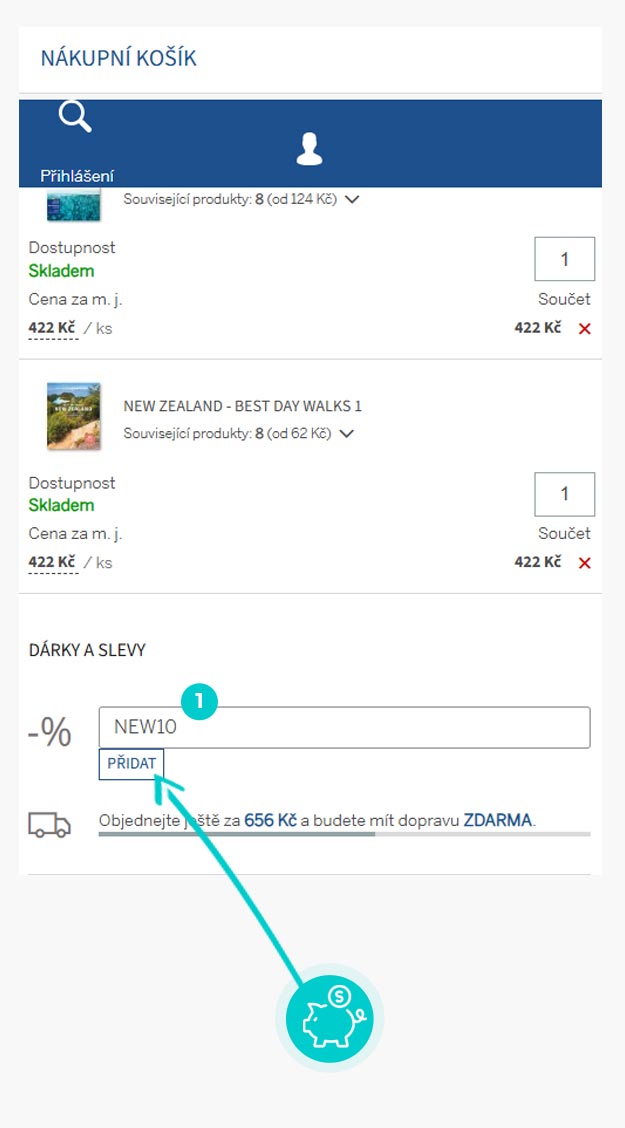Image resolution: width=625 pixels, height=1128 pixels.
Task: Click the first item's quantity box
Action: click(x=565, y=259)
